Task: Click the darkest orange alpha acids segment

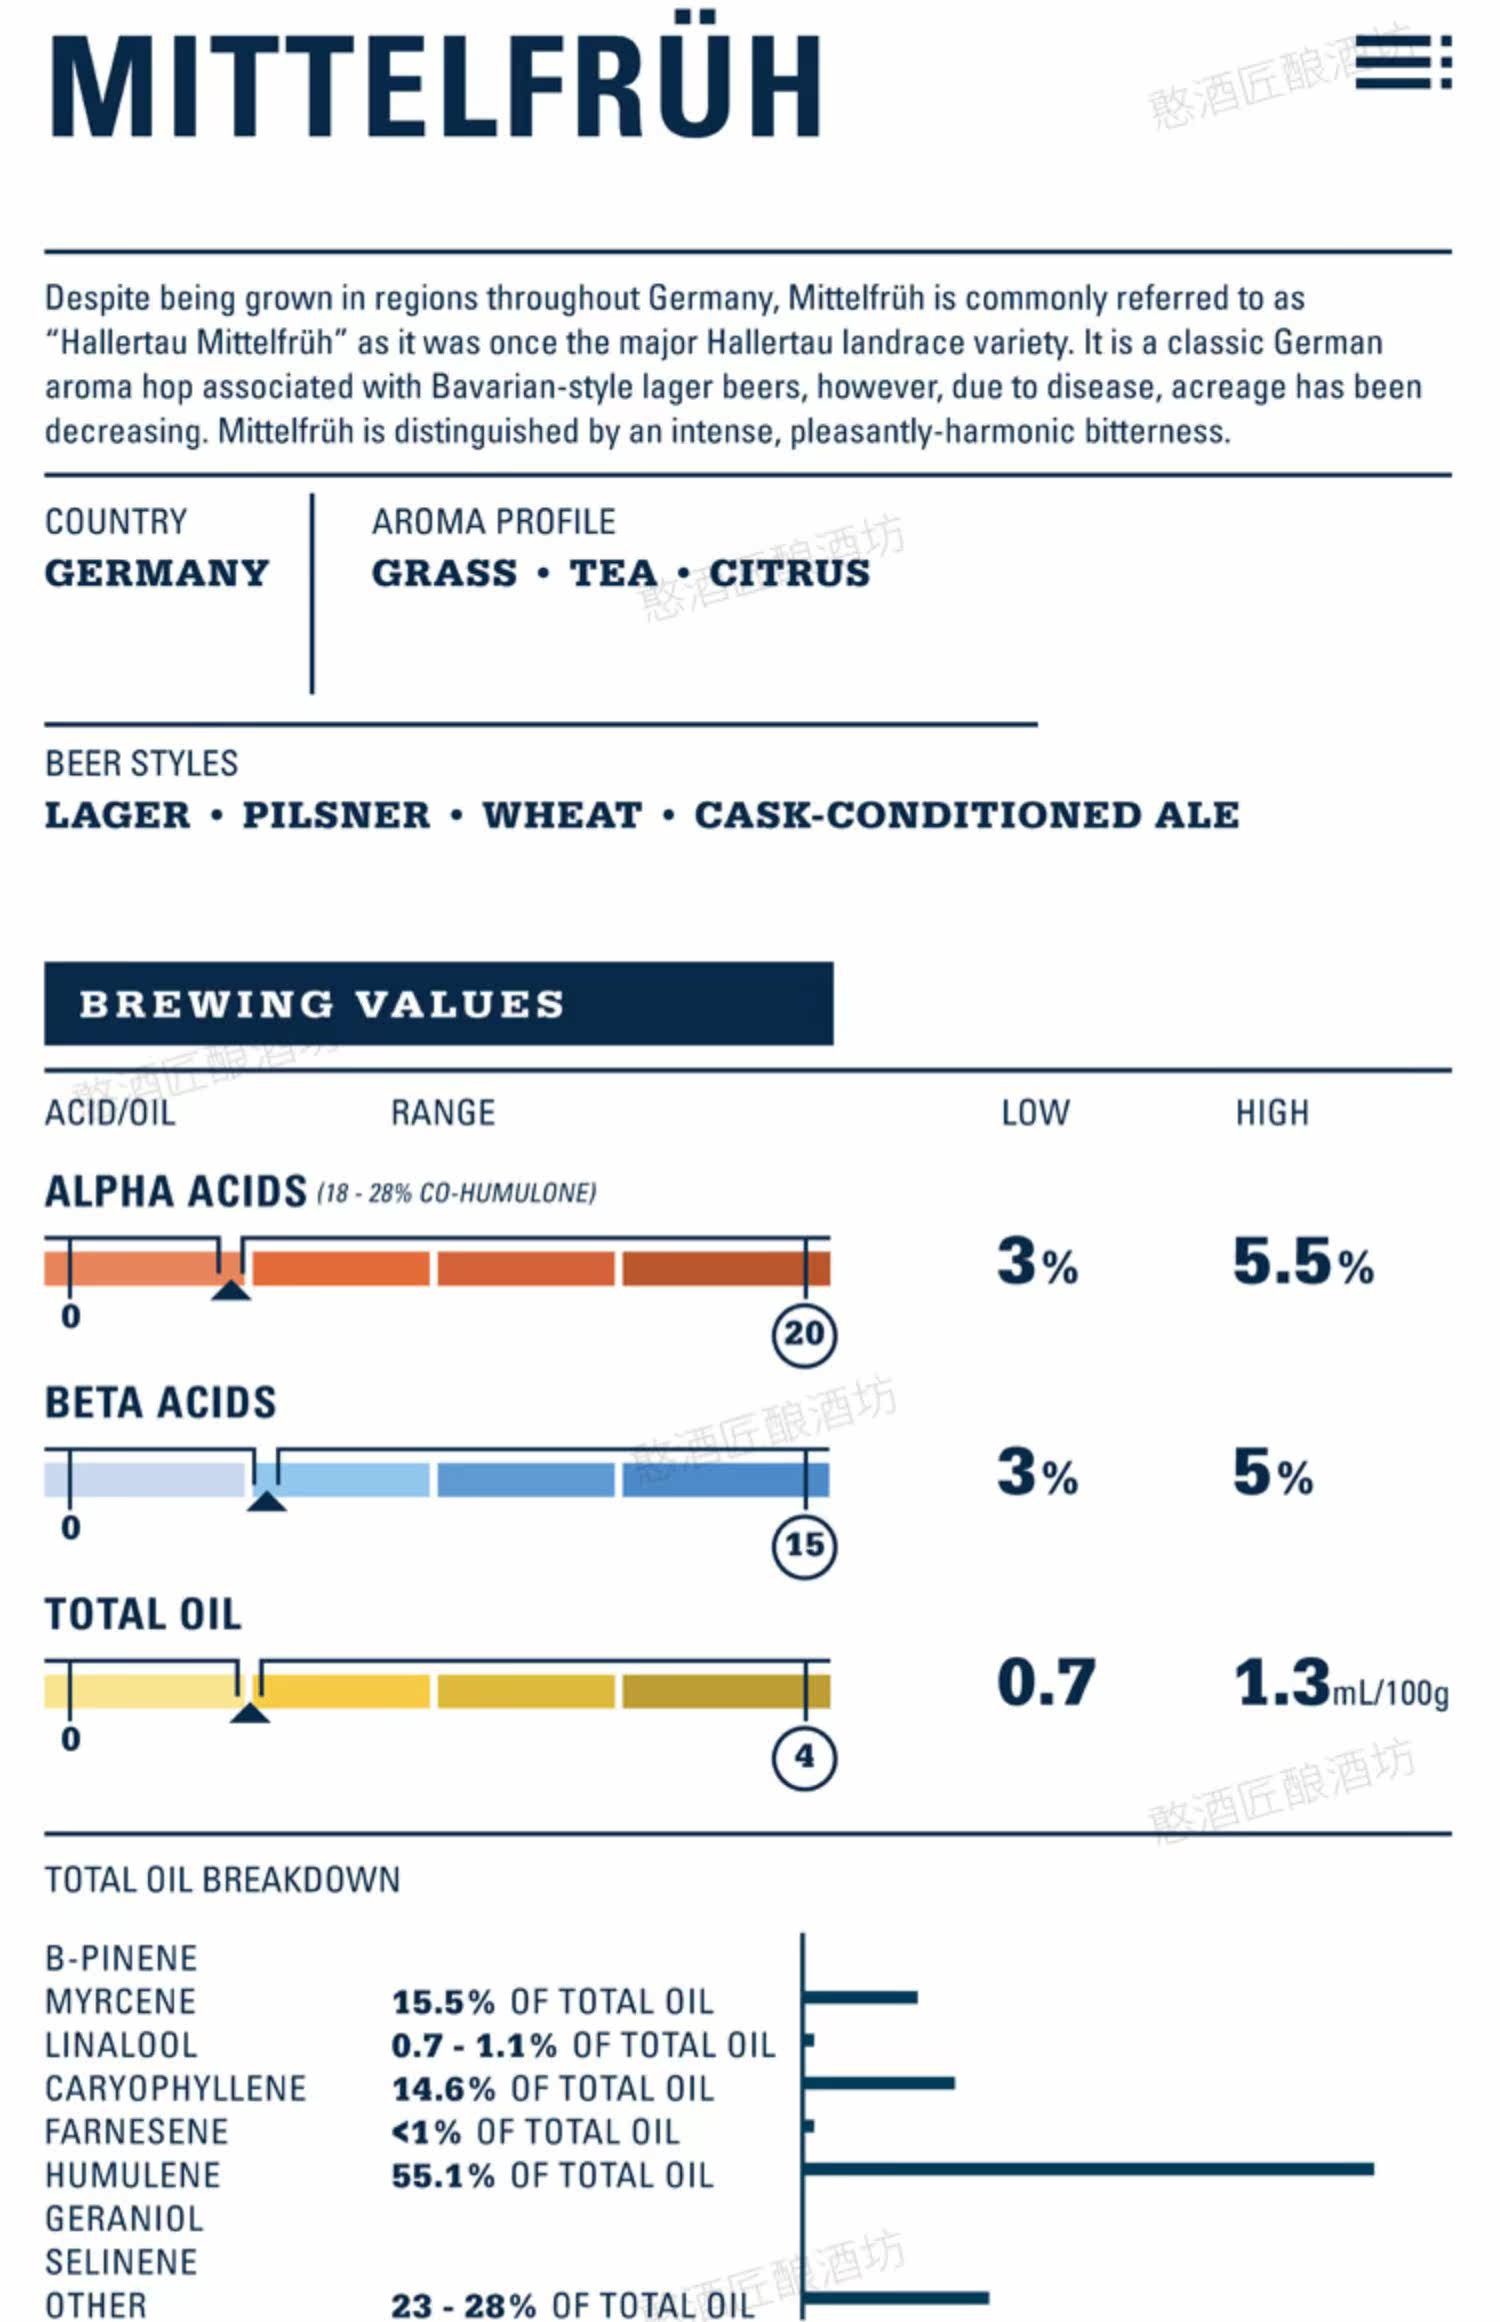Action: (x=726, y=1268)
